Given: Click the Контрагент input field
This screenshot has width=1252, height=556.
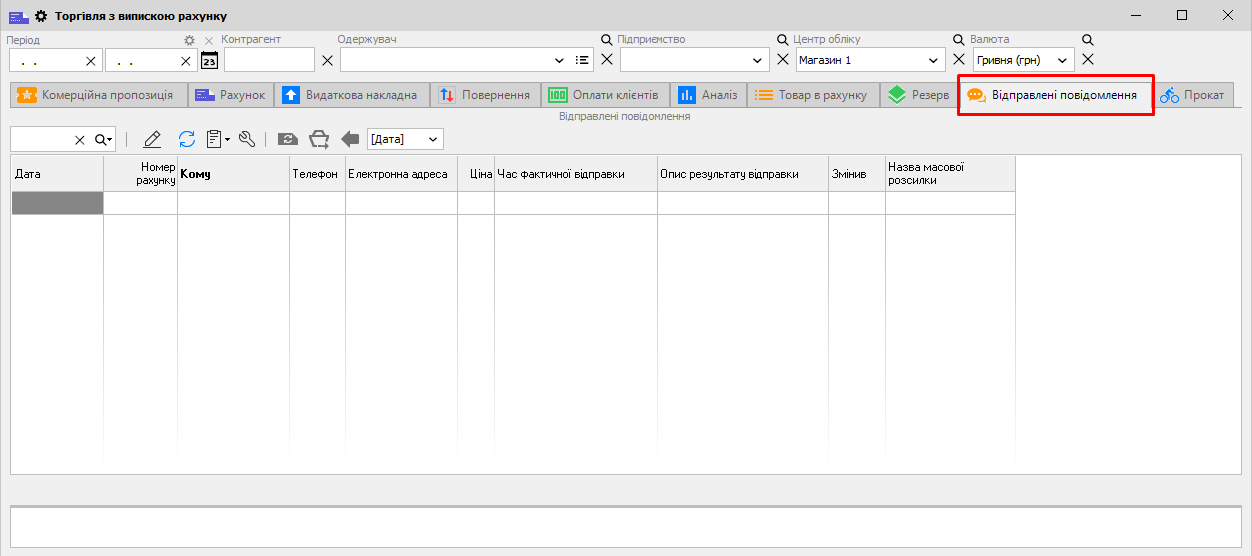Looking at the screenshot, I should [269, 61].
